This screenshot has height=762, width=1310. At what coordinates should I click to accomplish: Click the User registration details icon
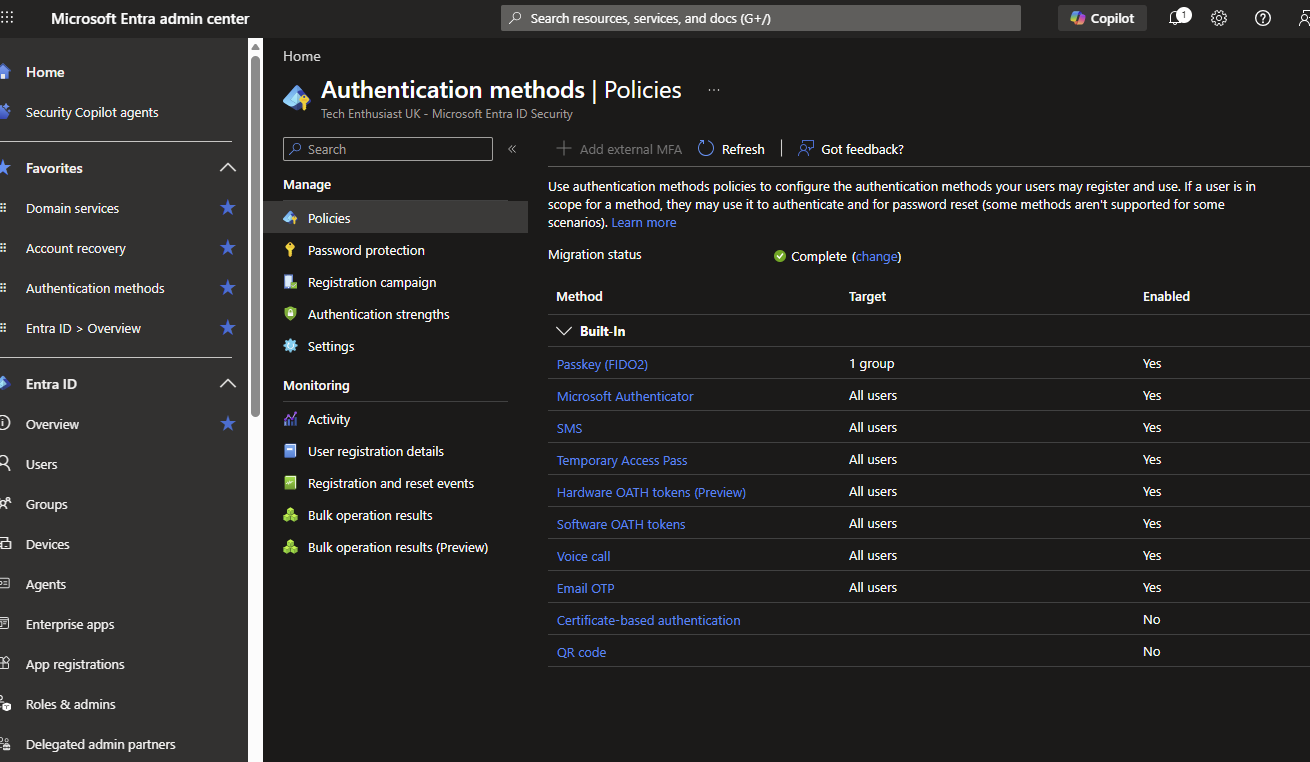291,451
